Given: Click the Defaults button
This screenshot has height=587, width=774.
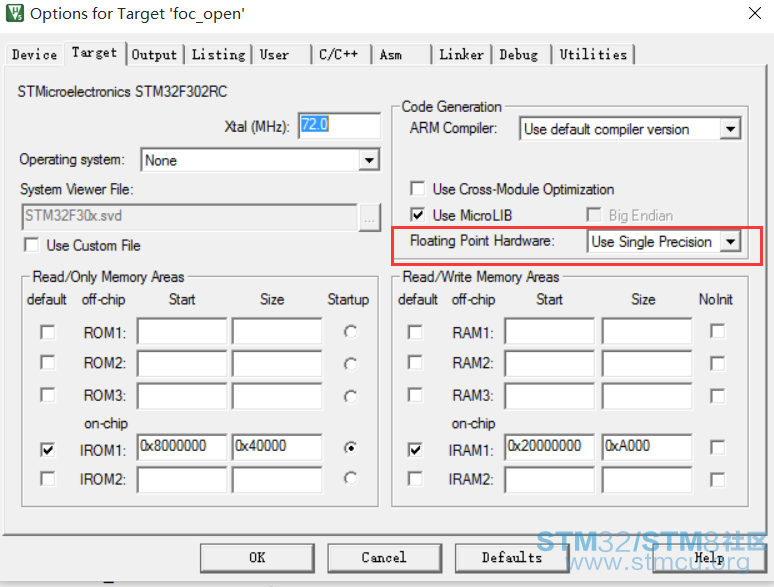Looking at the screenshot, I should [x=512, y=558].
